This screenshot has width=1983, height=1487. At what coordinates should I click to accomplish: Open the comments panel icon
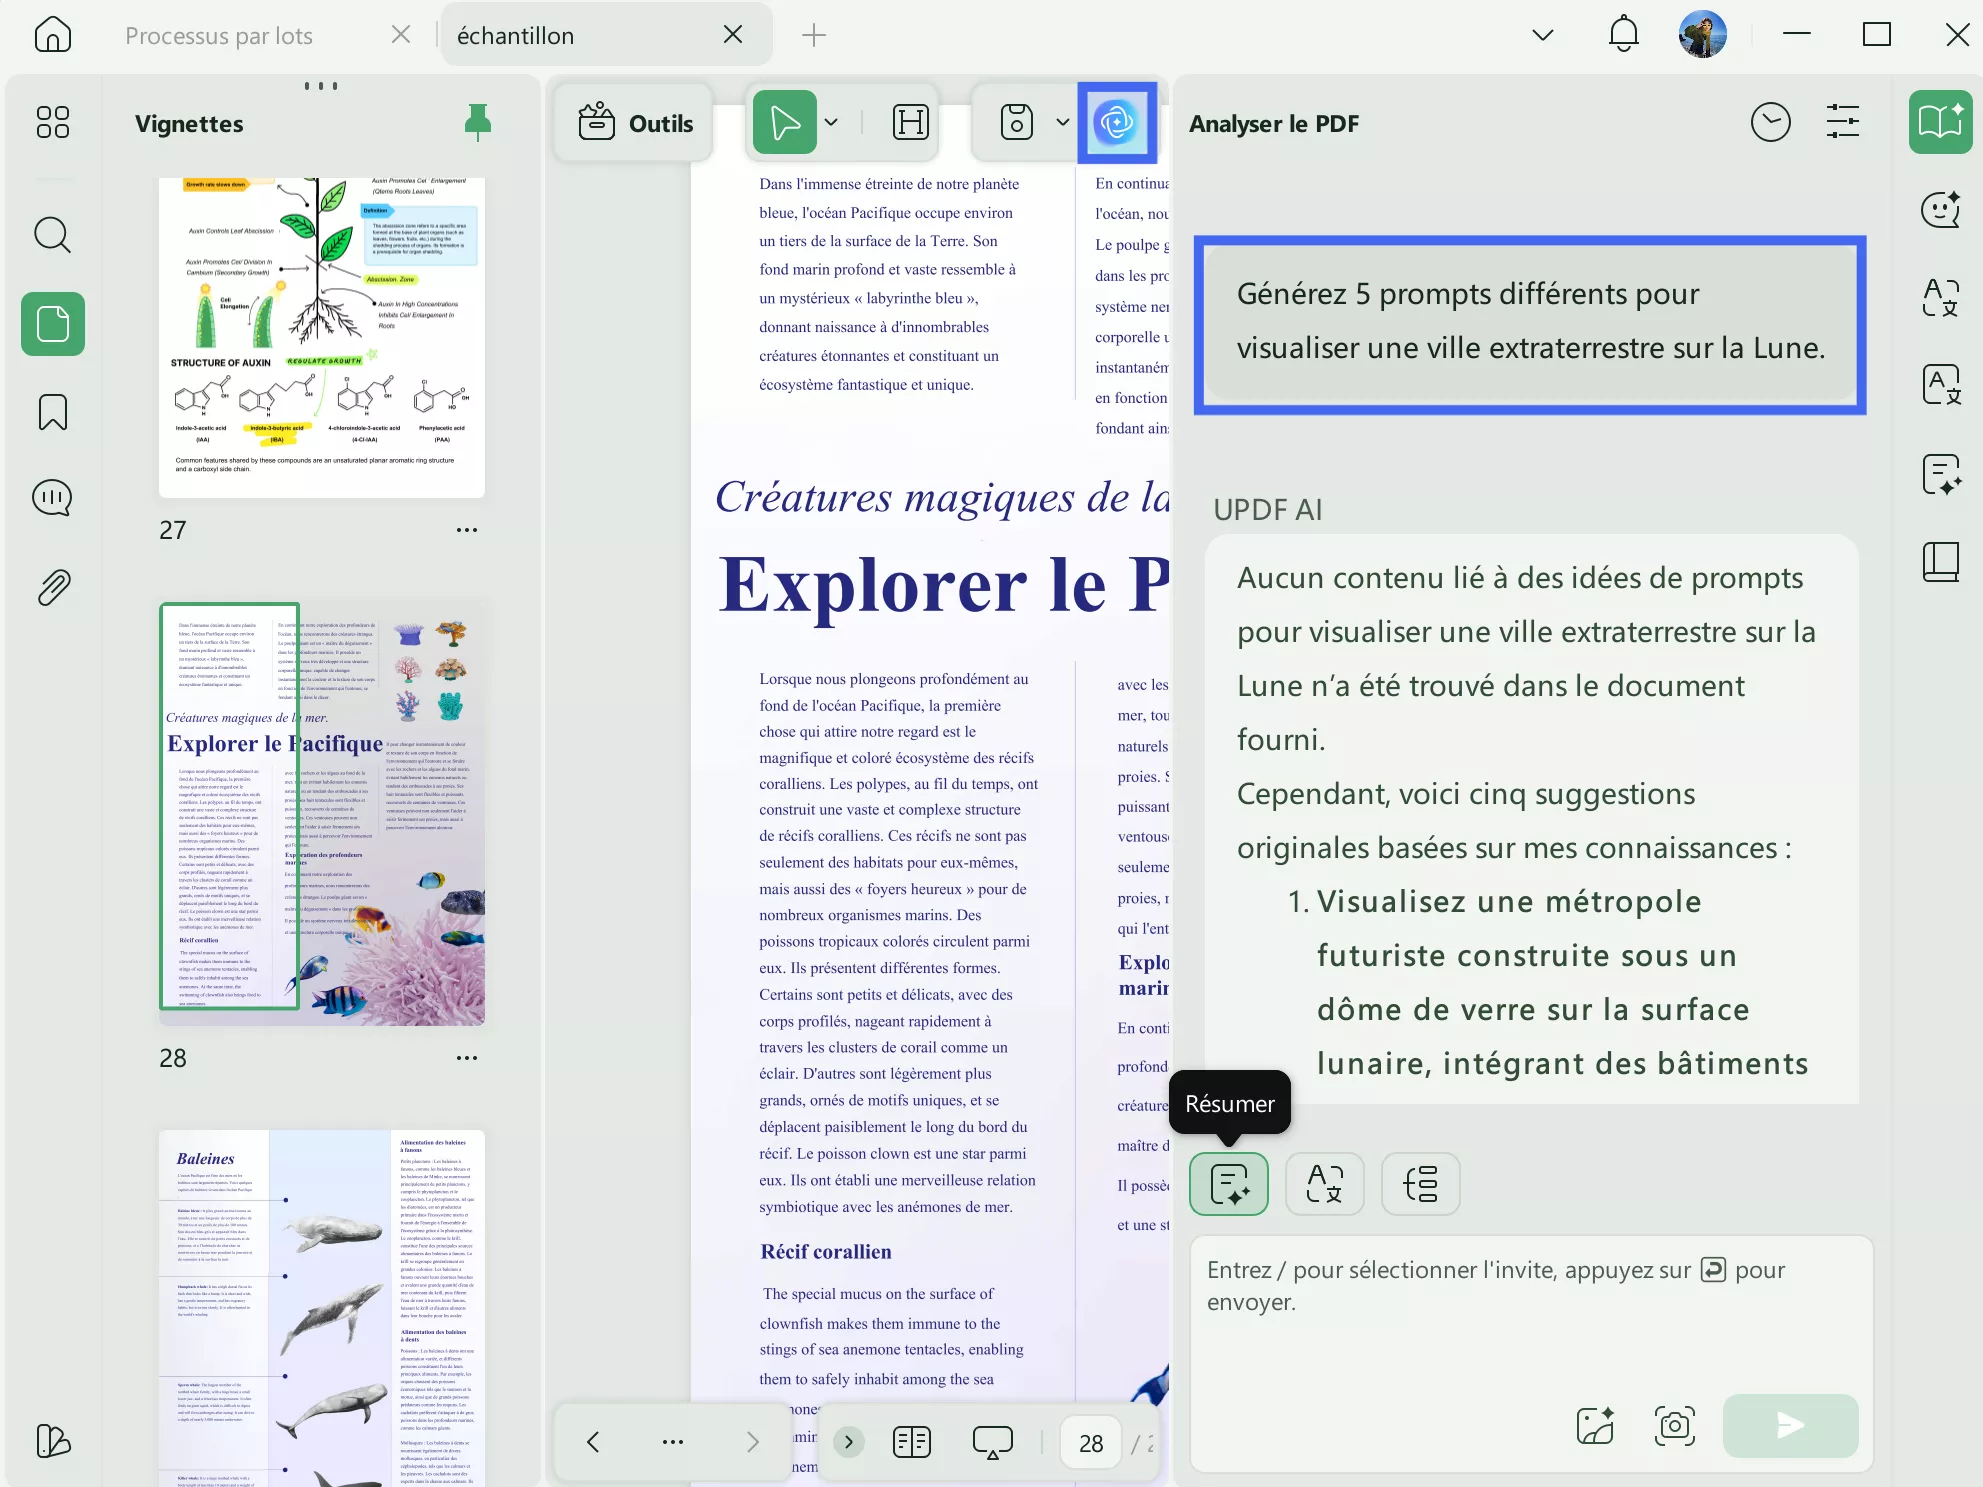coord(52,498)
